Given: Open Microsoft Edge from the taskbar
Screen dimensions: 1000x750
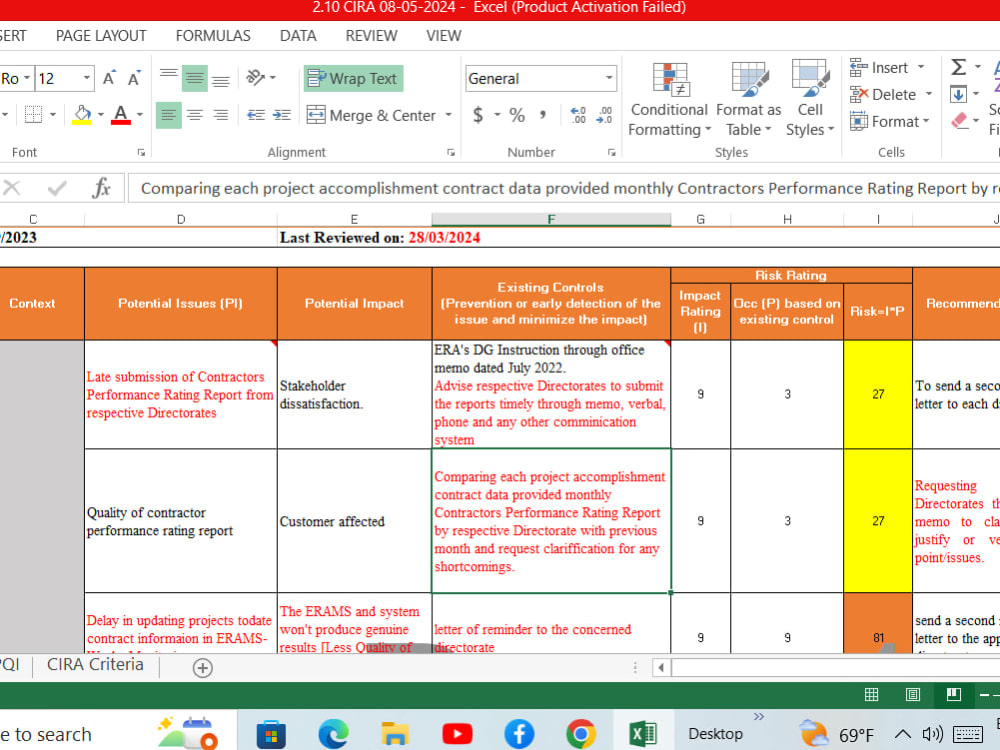Looking at the screenshot, I should pyautogui.click(x=333, y=733).
